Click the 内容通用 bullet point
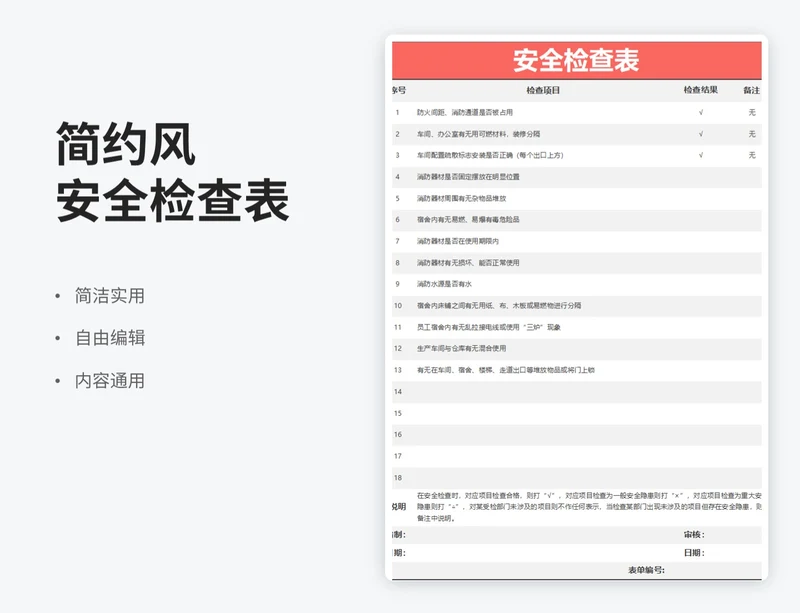 110,381
